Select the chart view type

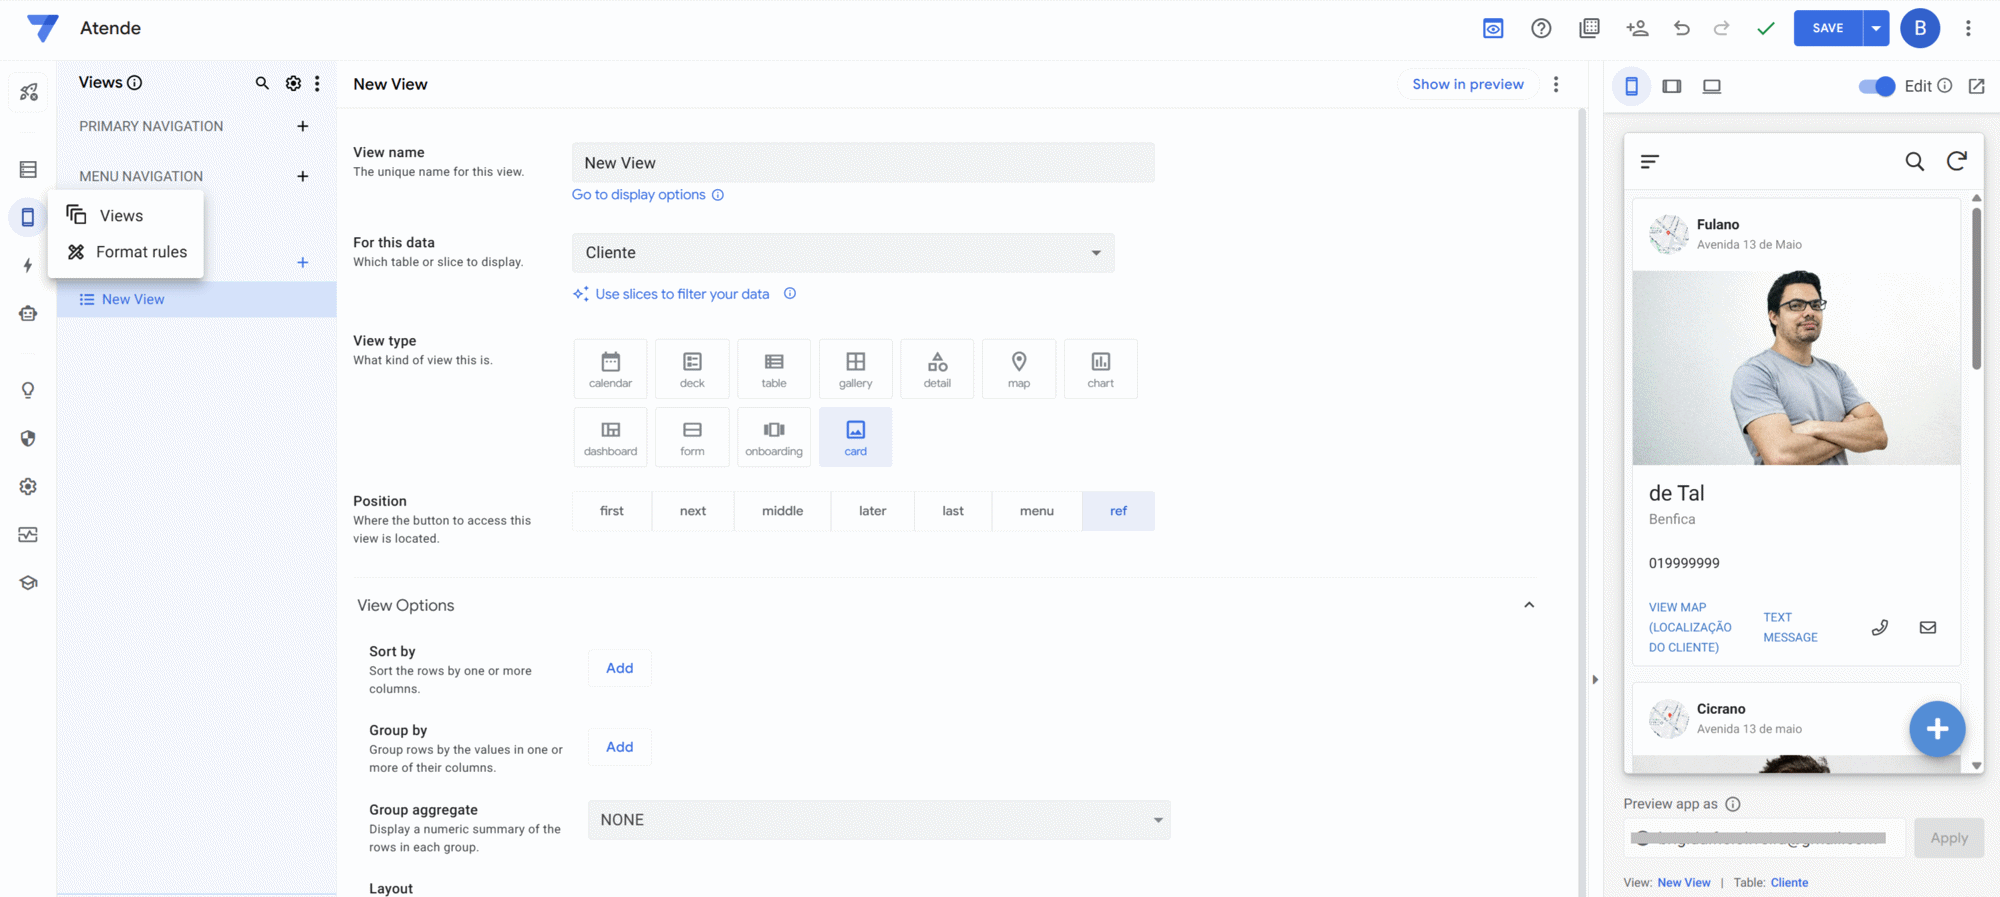point(1100,369)
